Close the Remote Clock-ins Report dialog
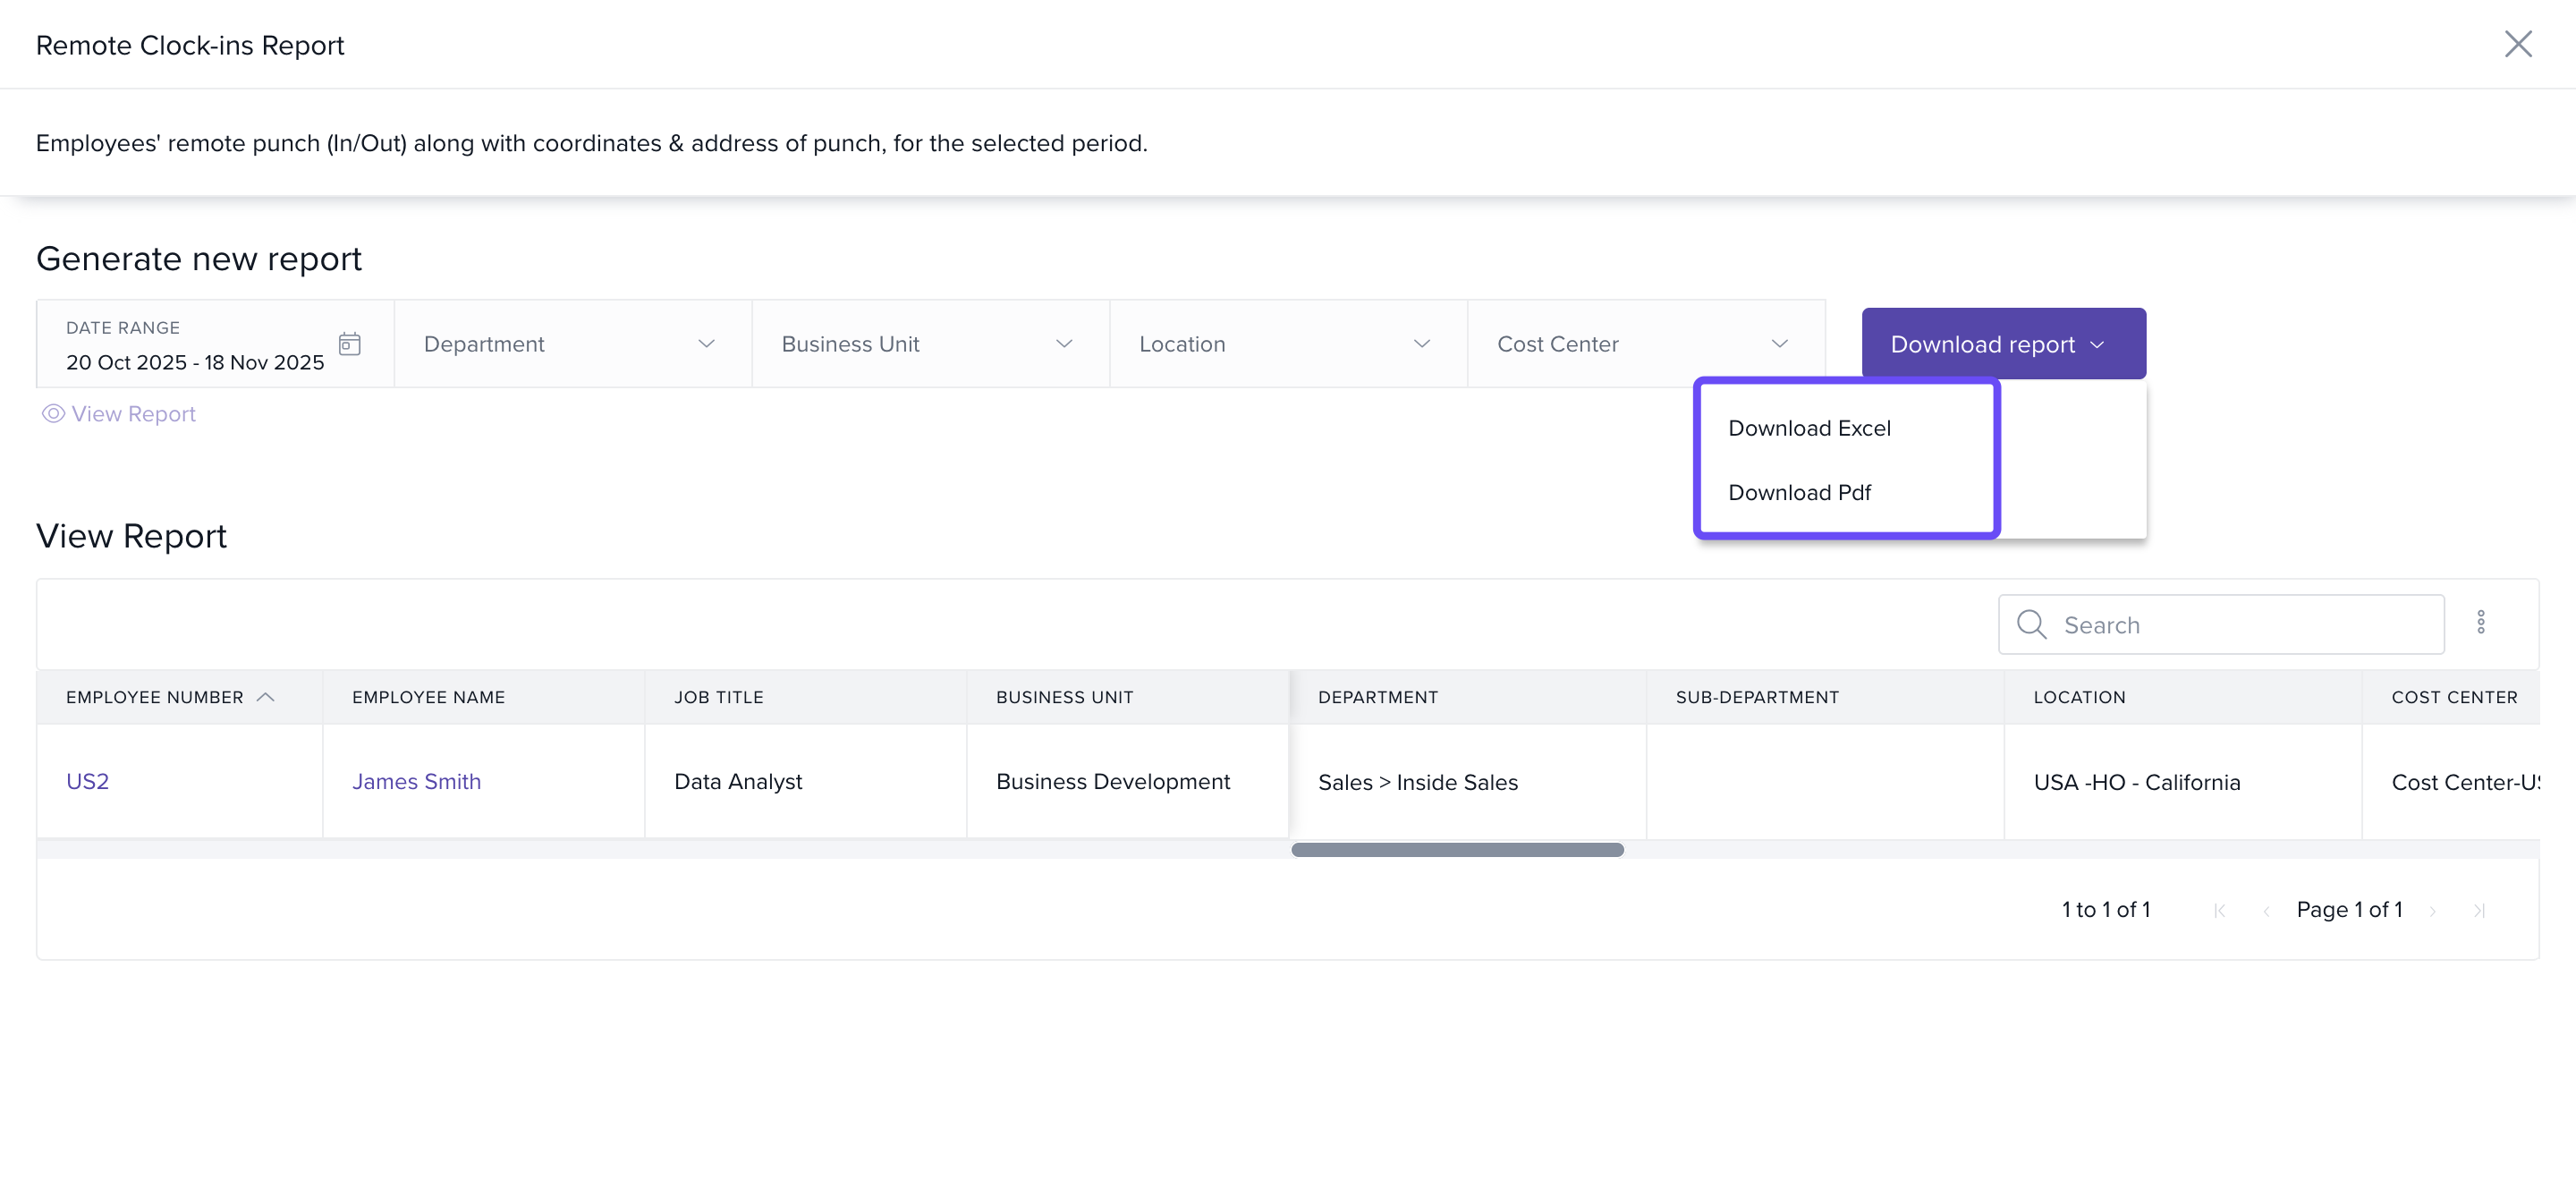Viewport: 2576px width, 1180px height. (2517, 44)
